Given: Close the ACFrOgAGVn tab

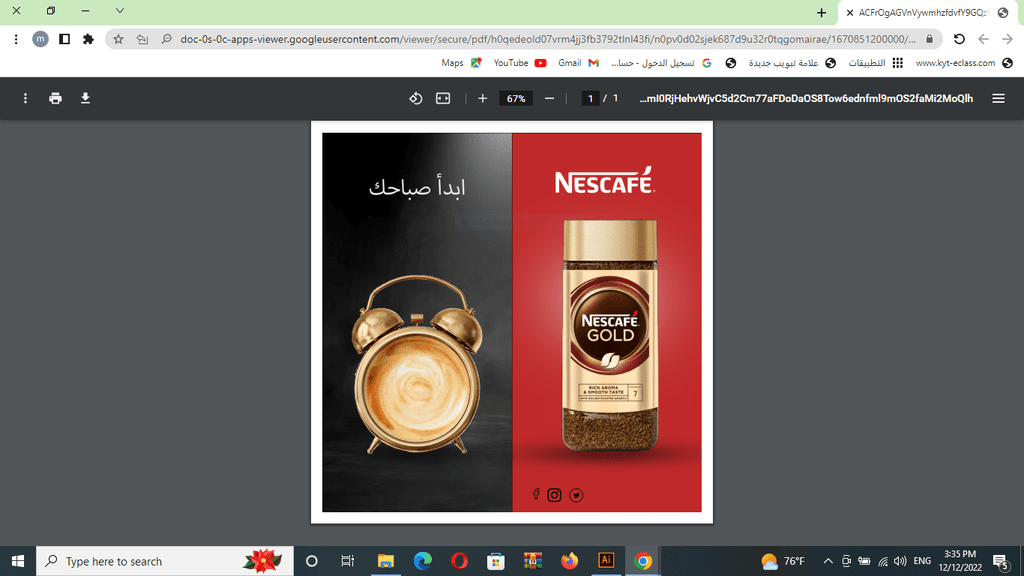Looking at the screenshot, I should (x=850, y=12).
